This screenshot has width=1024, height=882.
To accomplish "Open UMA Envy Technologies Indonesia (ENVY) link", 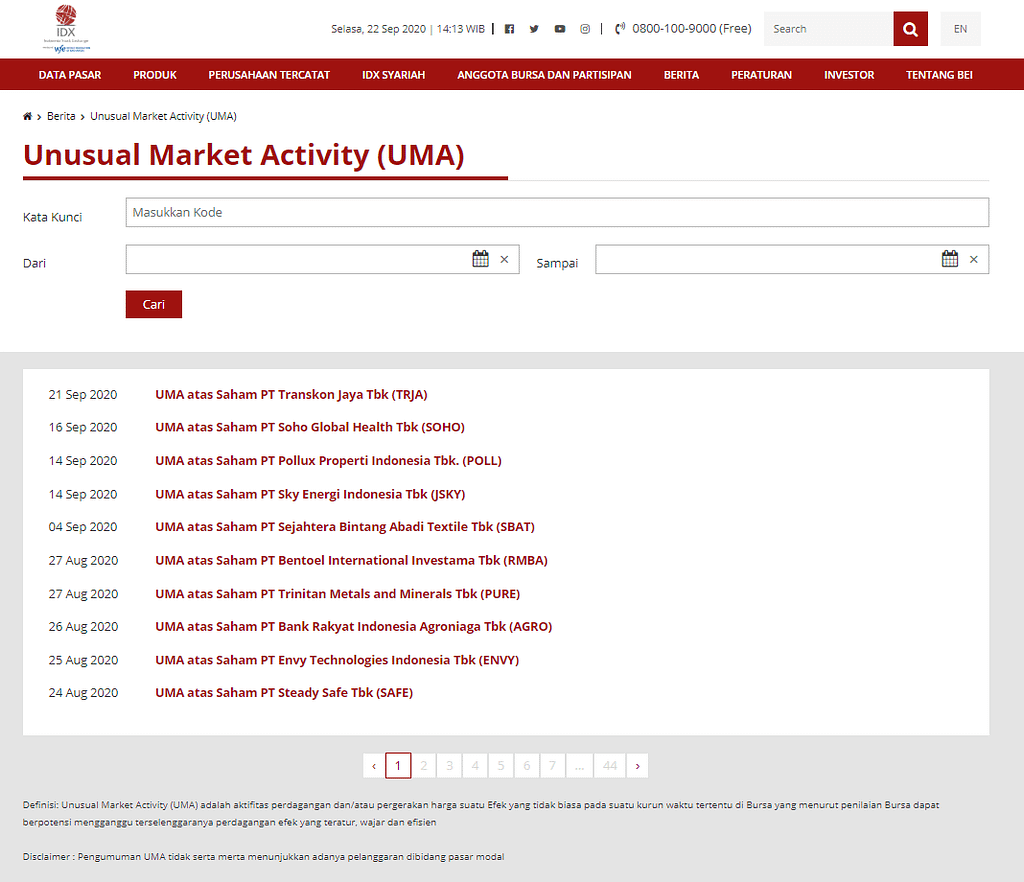I will 337,660.
